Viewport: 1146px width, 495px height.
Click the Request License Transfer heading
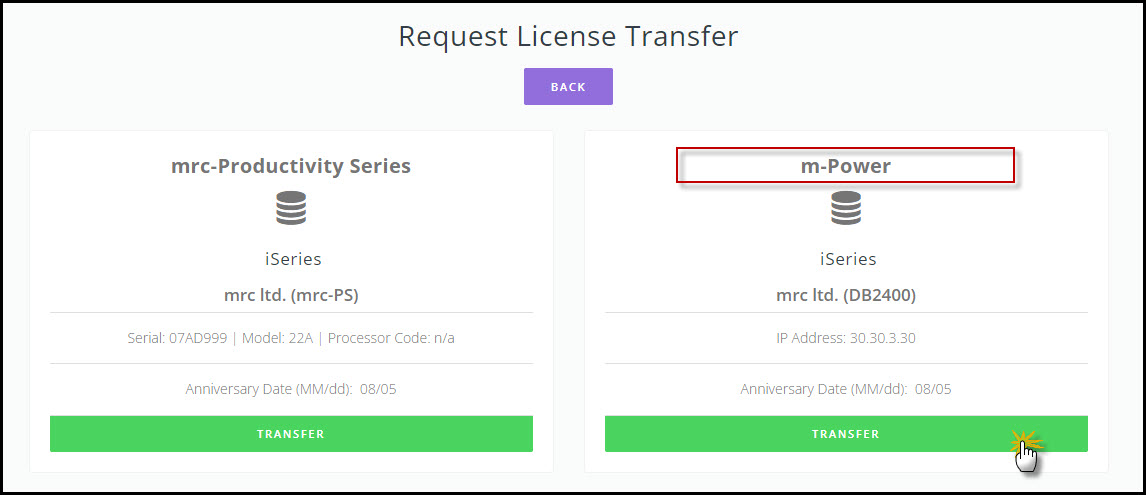tap(568, 37)
